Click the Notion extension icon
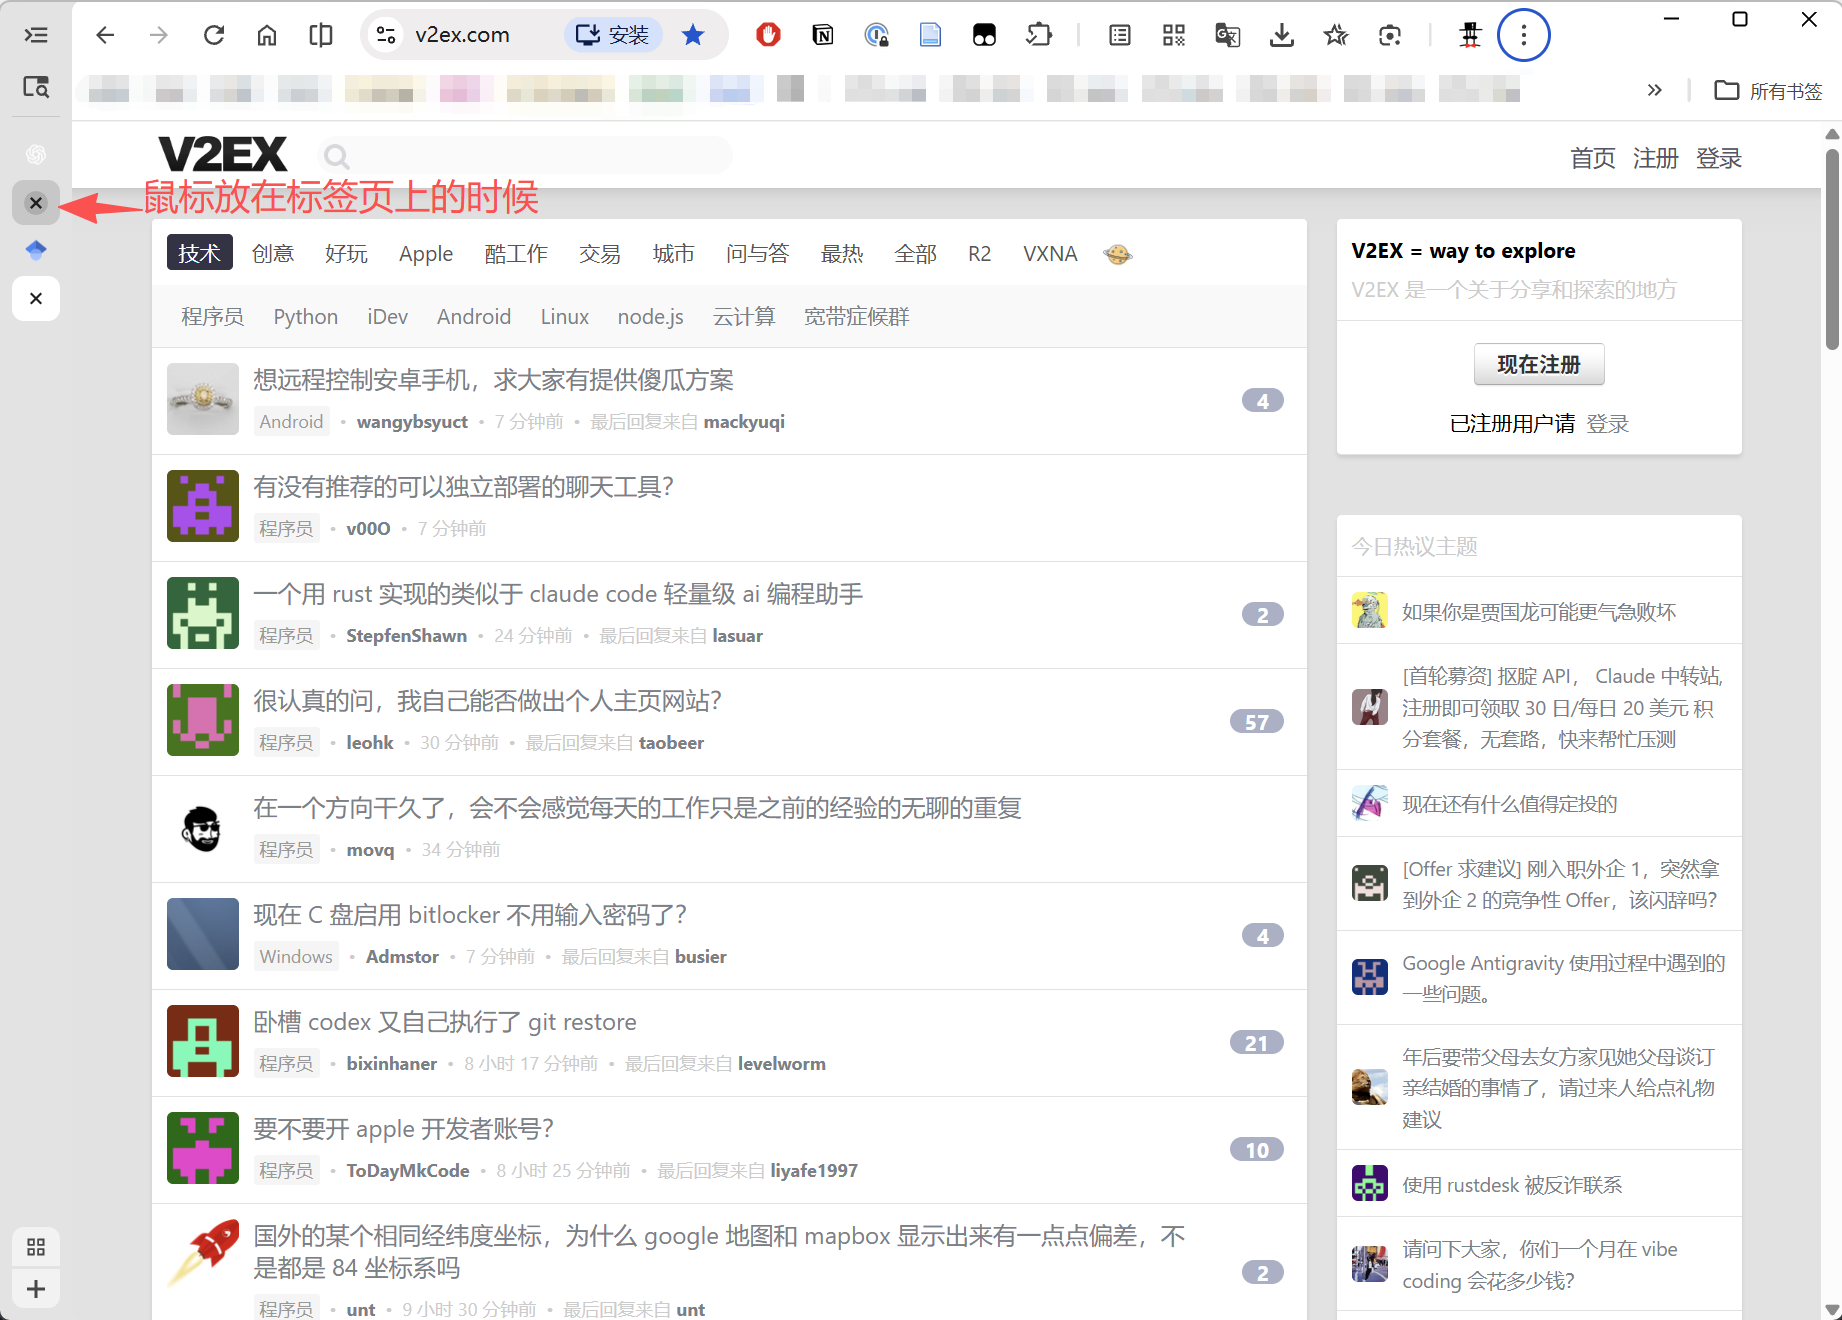The width and height of the screenshot is (1842, 1320). pyautogui.click(x=822, y=36)
